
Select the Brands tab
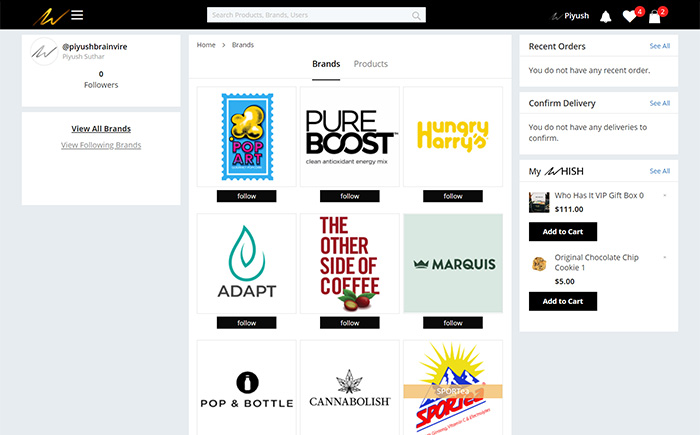pyautogui.click(x=326, y=64)
